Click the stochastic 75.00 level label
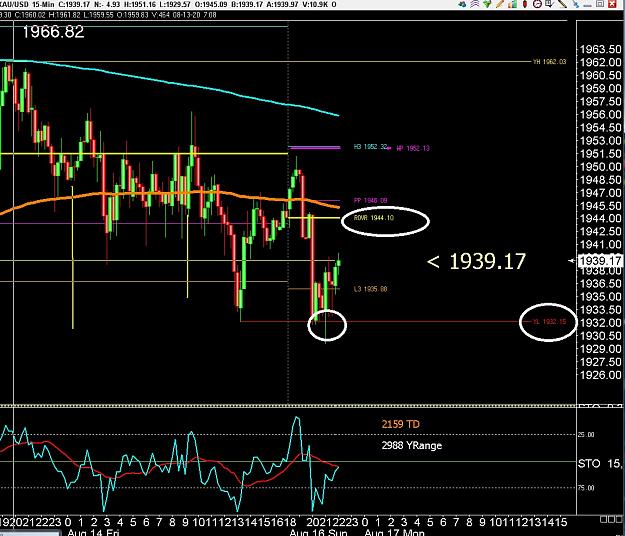625x536 pixels. pyautogui.click(x=586, y=488)
